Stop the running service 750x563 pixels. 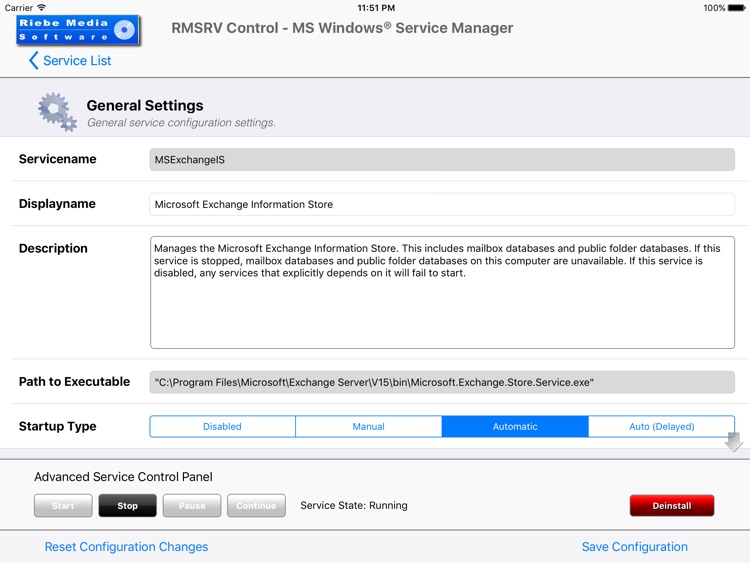pyautogui.click(x=127, y=506)
